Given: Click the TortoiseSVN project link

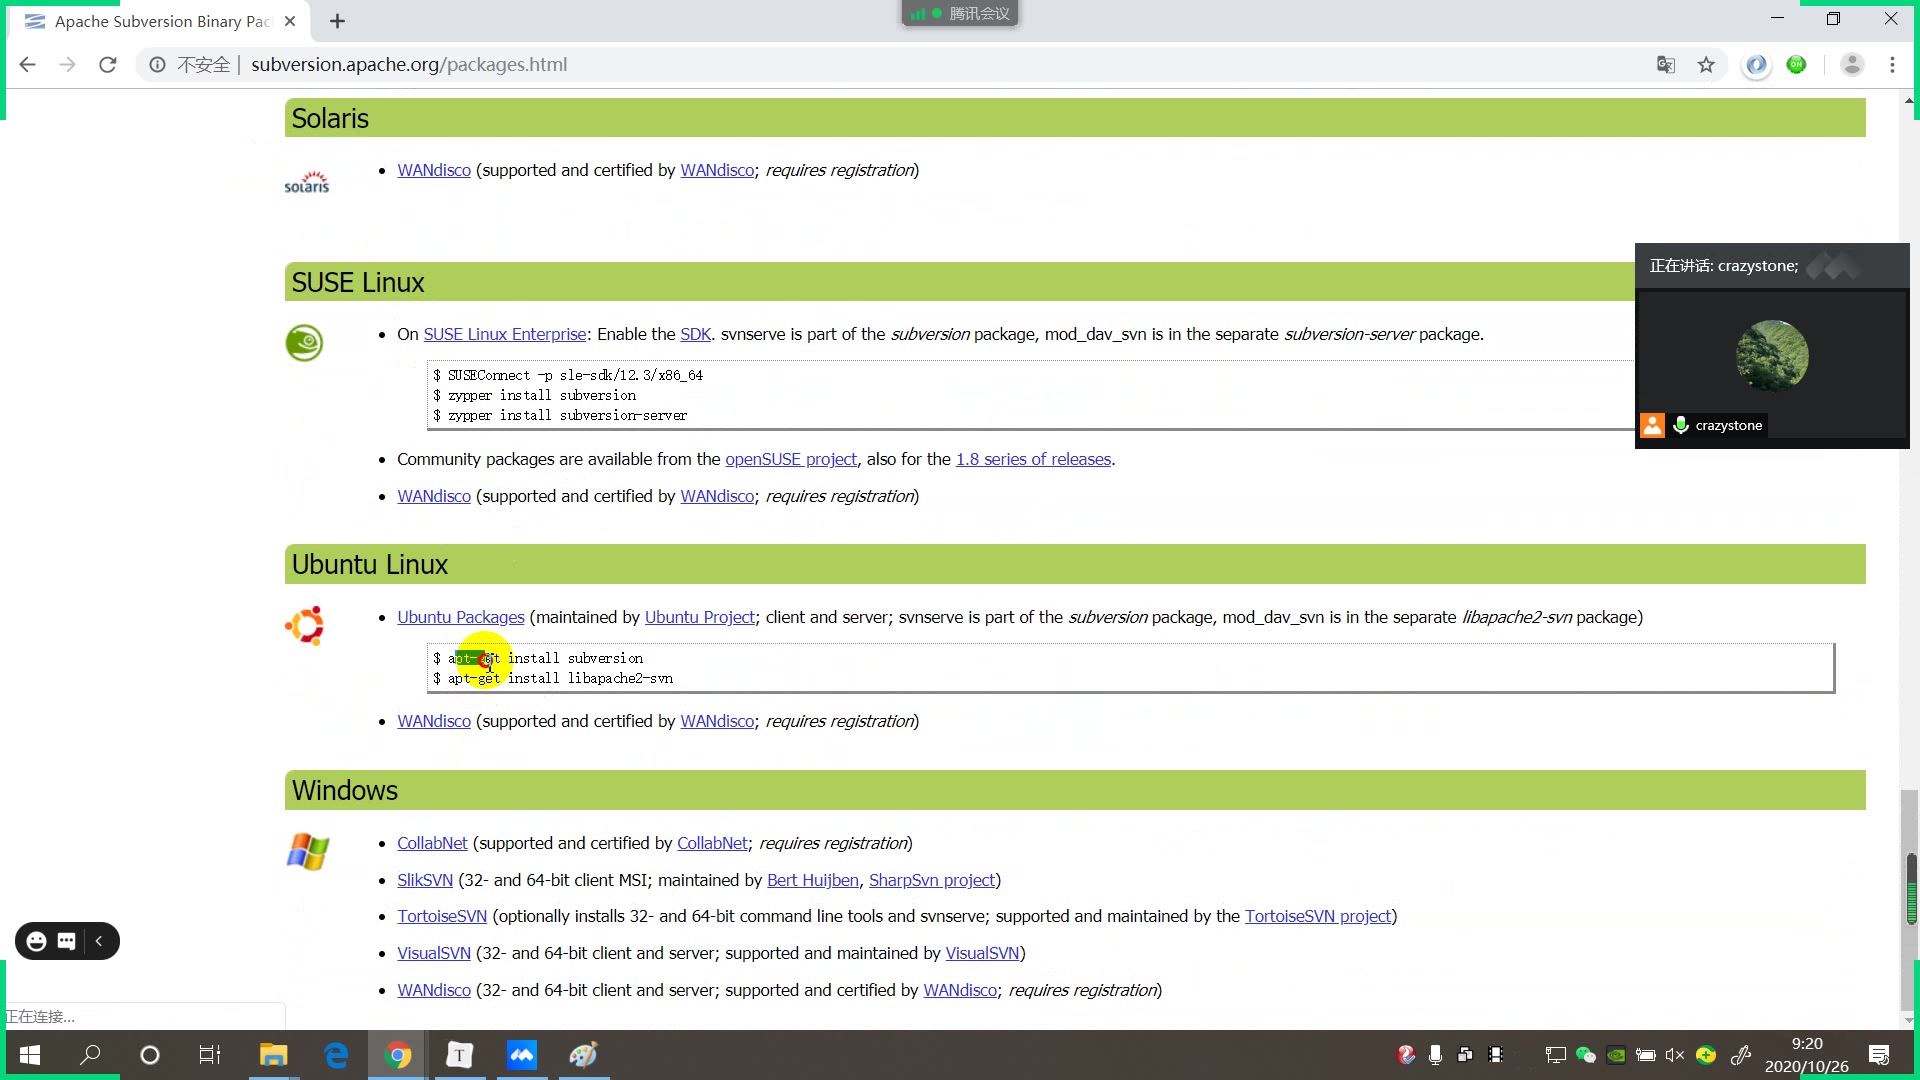Looking at the screenshot, I should click(1317, 915).
